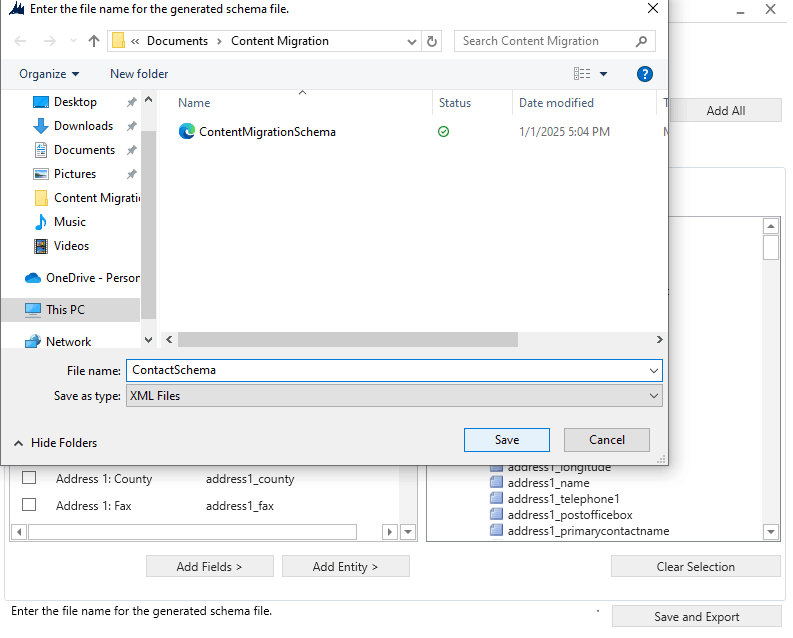Collapse with Hide Folders
Image resolution: width=793 pixels, height=638 pixels.
pos(56,443)
